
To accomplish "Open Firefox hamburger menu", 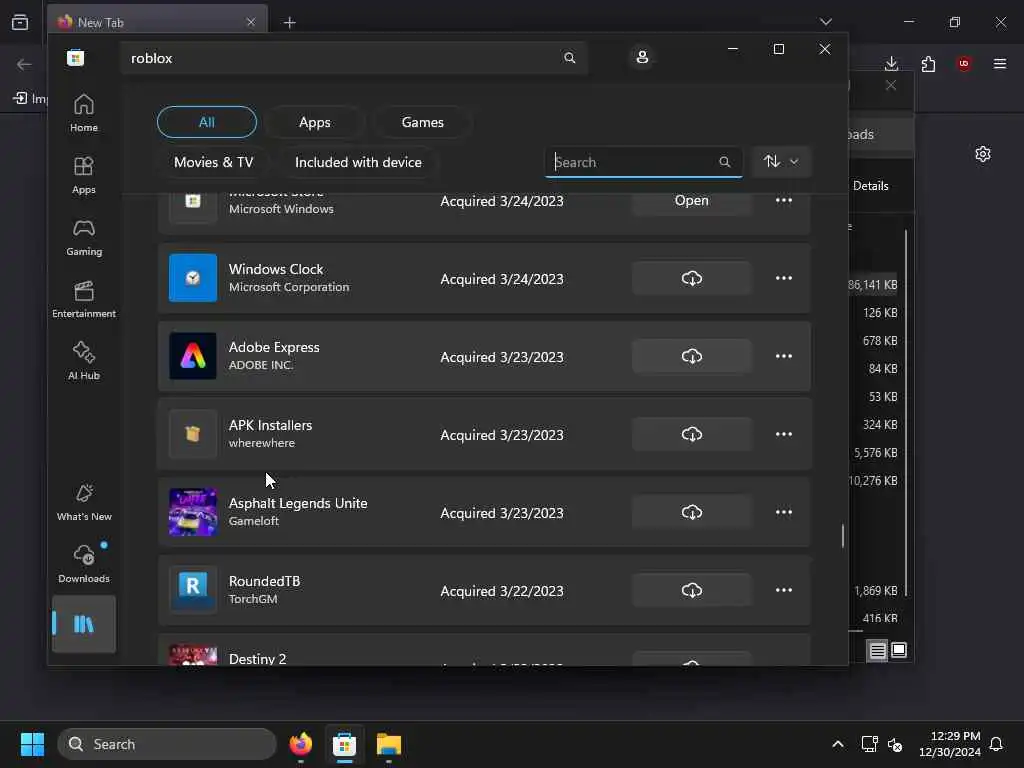I will pyautogui.click(x=1000, y=64).
